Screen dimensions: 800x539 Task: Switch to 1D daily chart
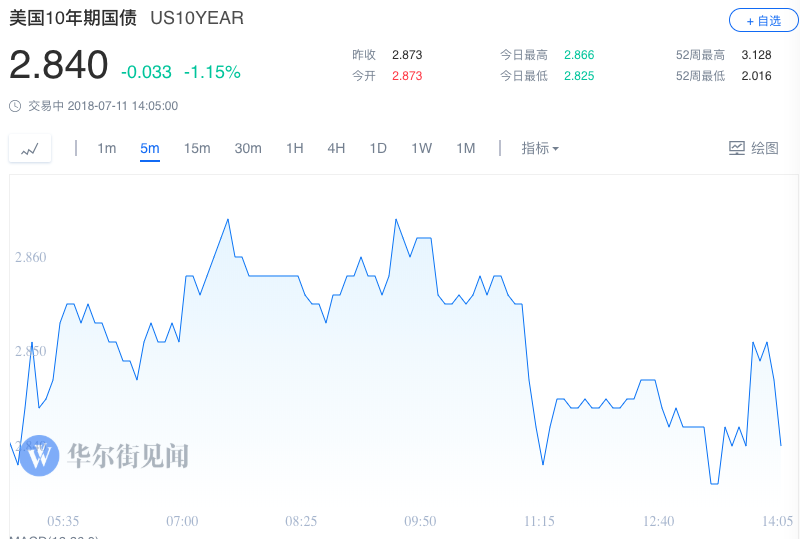tap(378, 148)
